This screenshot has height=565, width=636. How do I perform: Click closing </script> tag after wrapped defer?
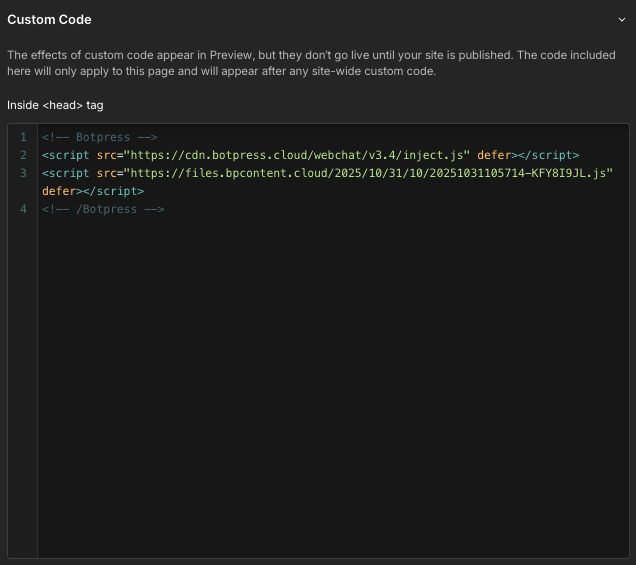point(114,191)
